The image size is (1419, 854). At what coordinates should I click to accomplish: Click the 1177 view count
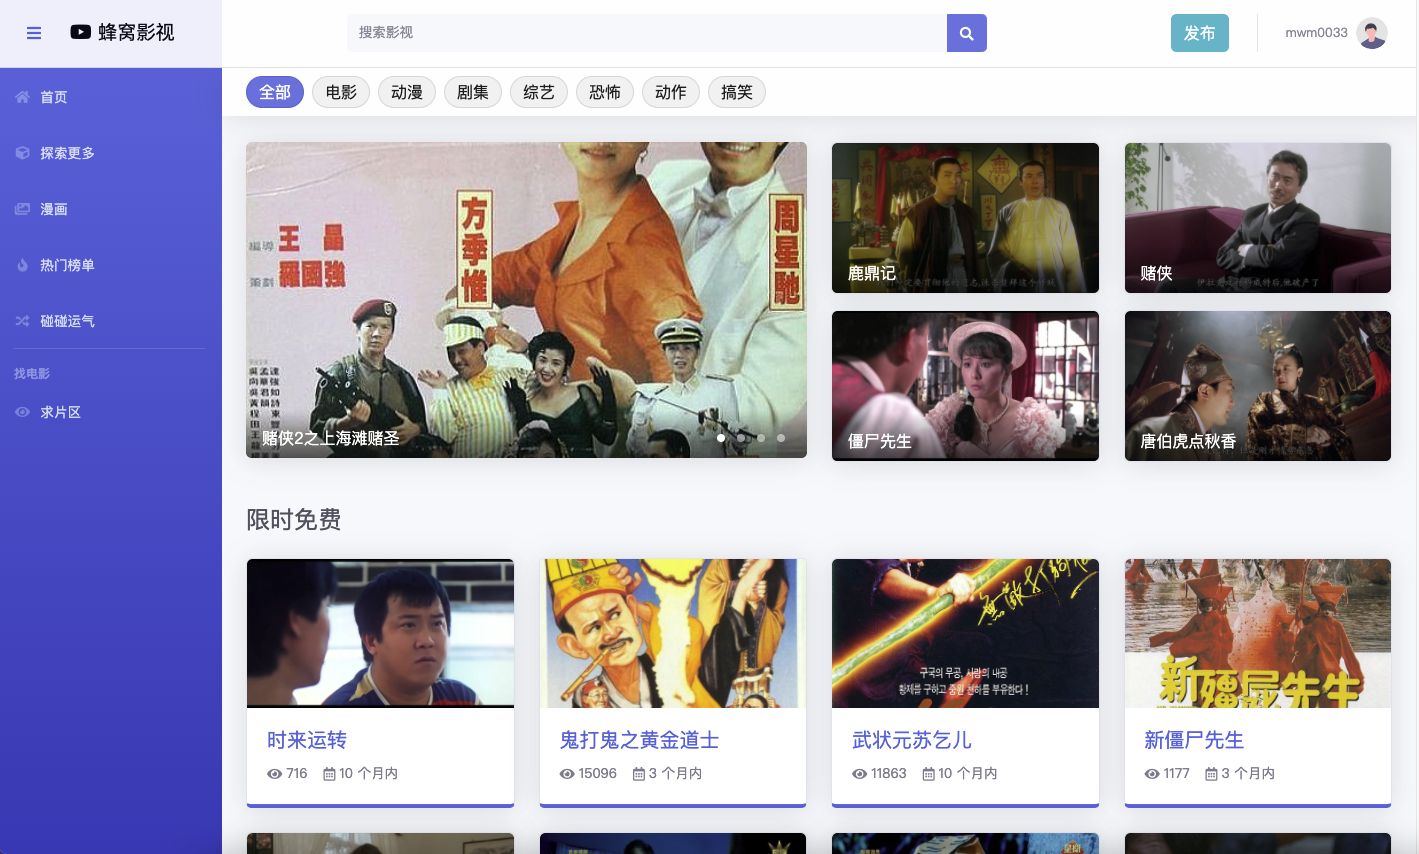coord(1177,774)
